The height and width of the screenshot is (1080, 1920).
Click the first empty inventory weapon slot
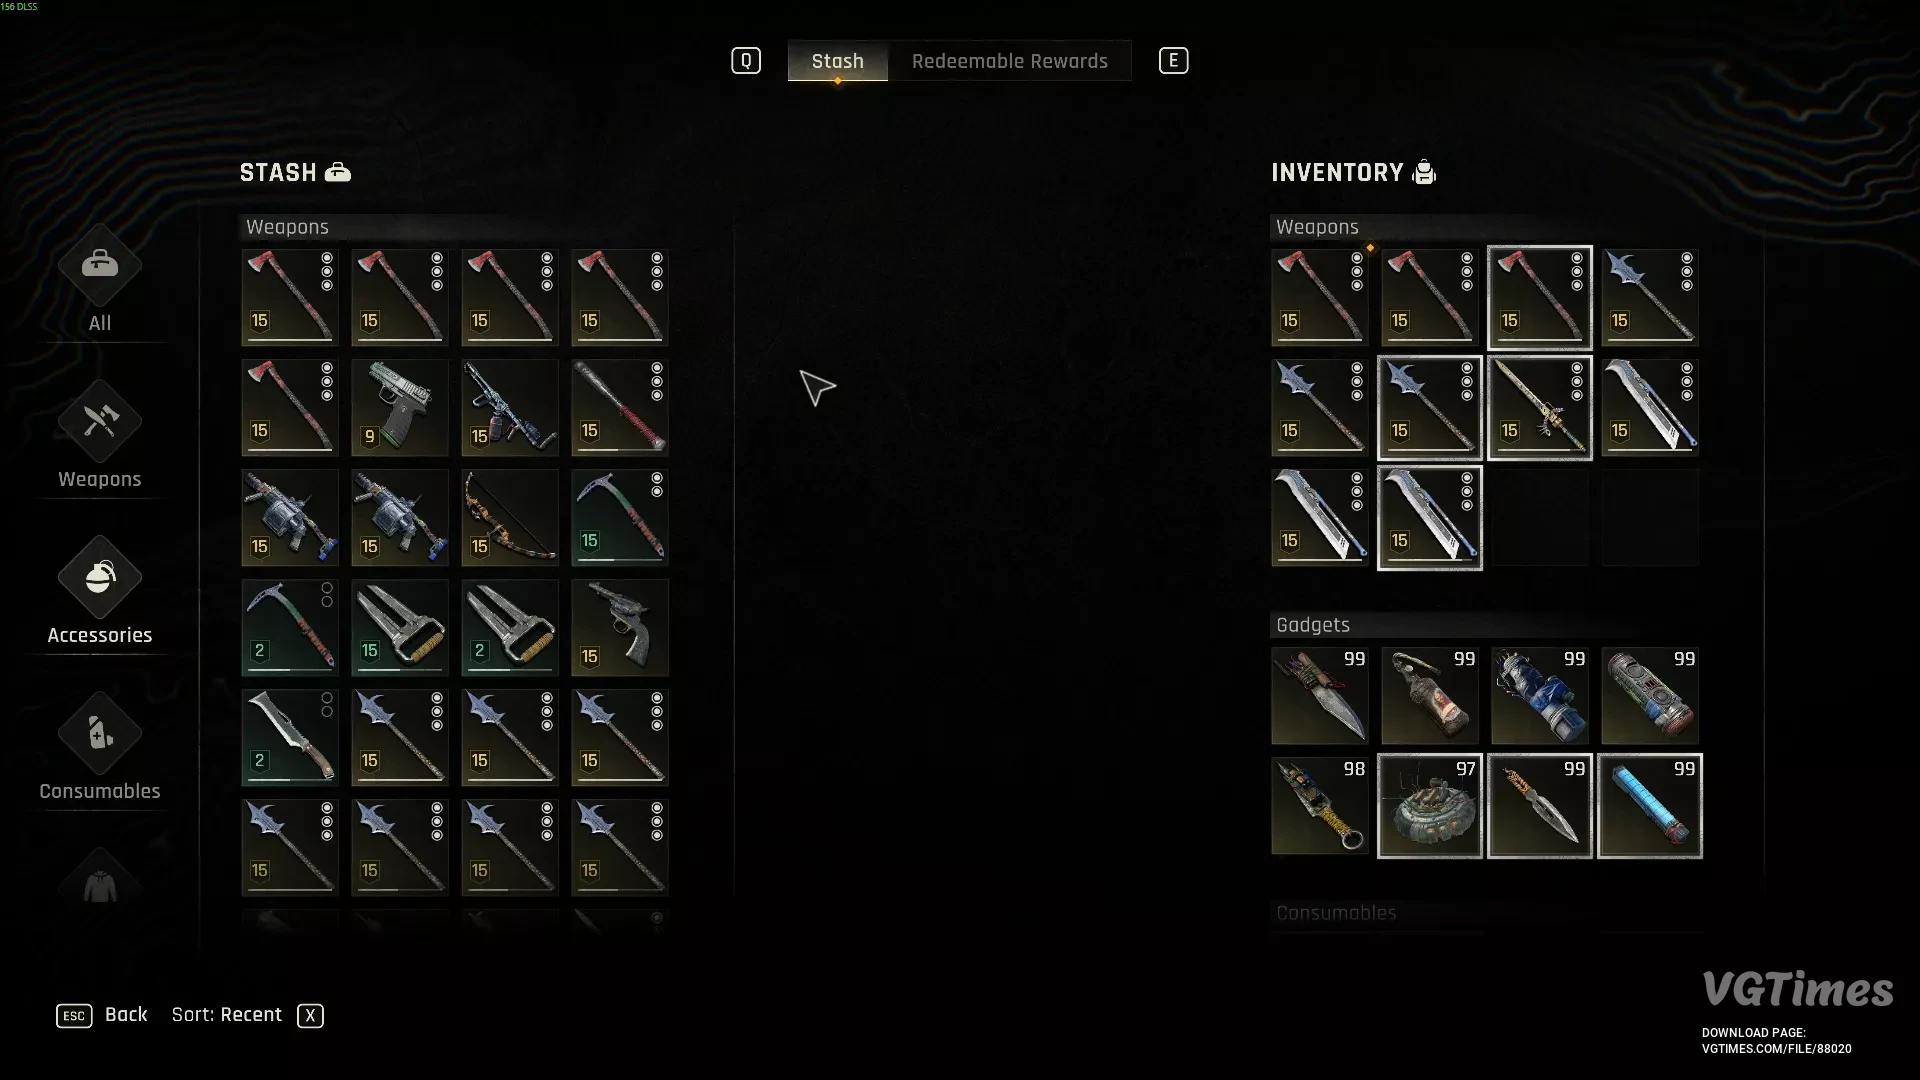pyautogui.click(x=1540, y=518)
